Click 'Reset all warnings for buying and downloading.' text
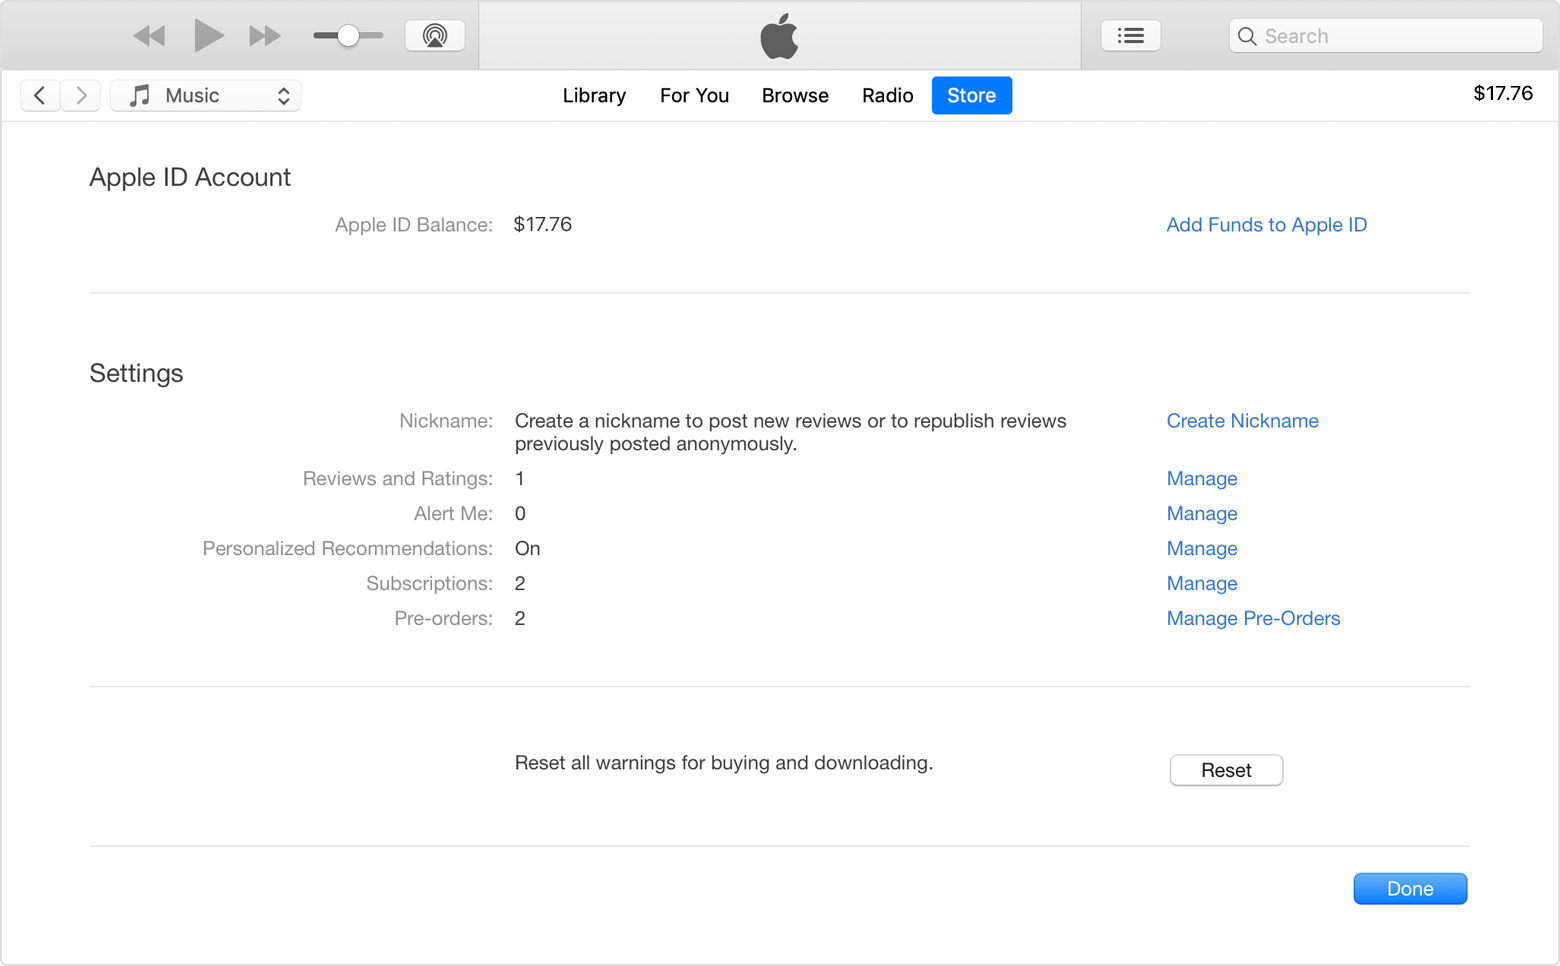 click(x=724, y=763)
